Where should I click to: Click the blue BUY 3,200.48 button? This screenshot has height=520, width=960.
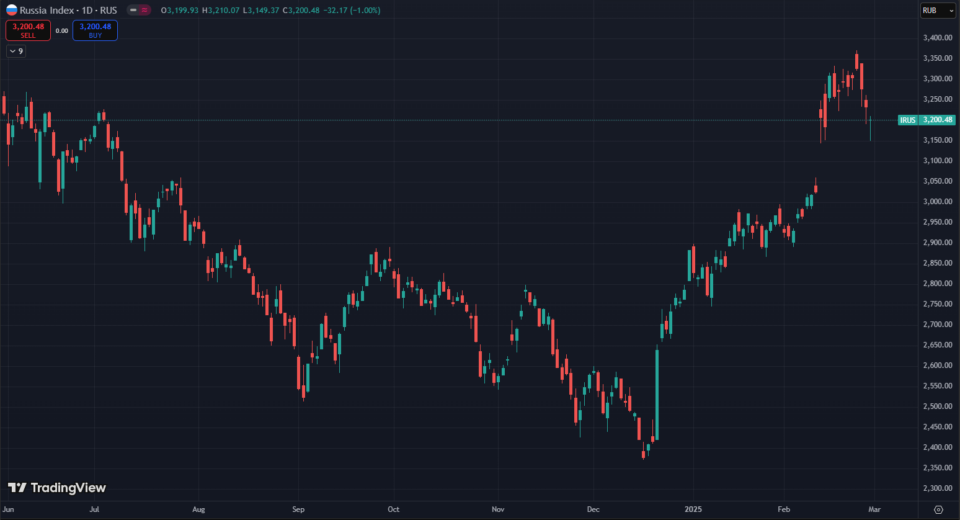coord(95,30)
